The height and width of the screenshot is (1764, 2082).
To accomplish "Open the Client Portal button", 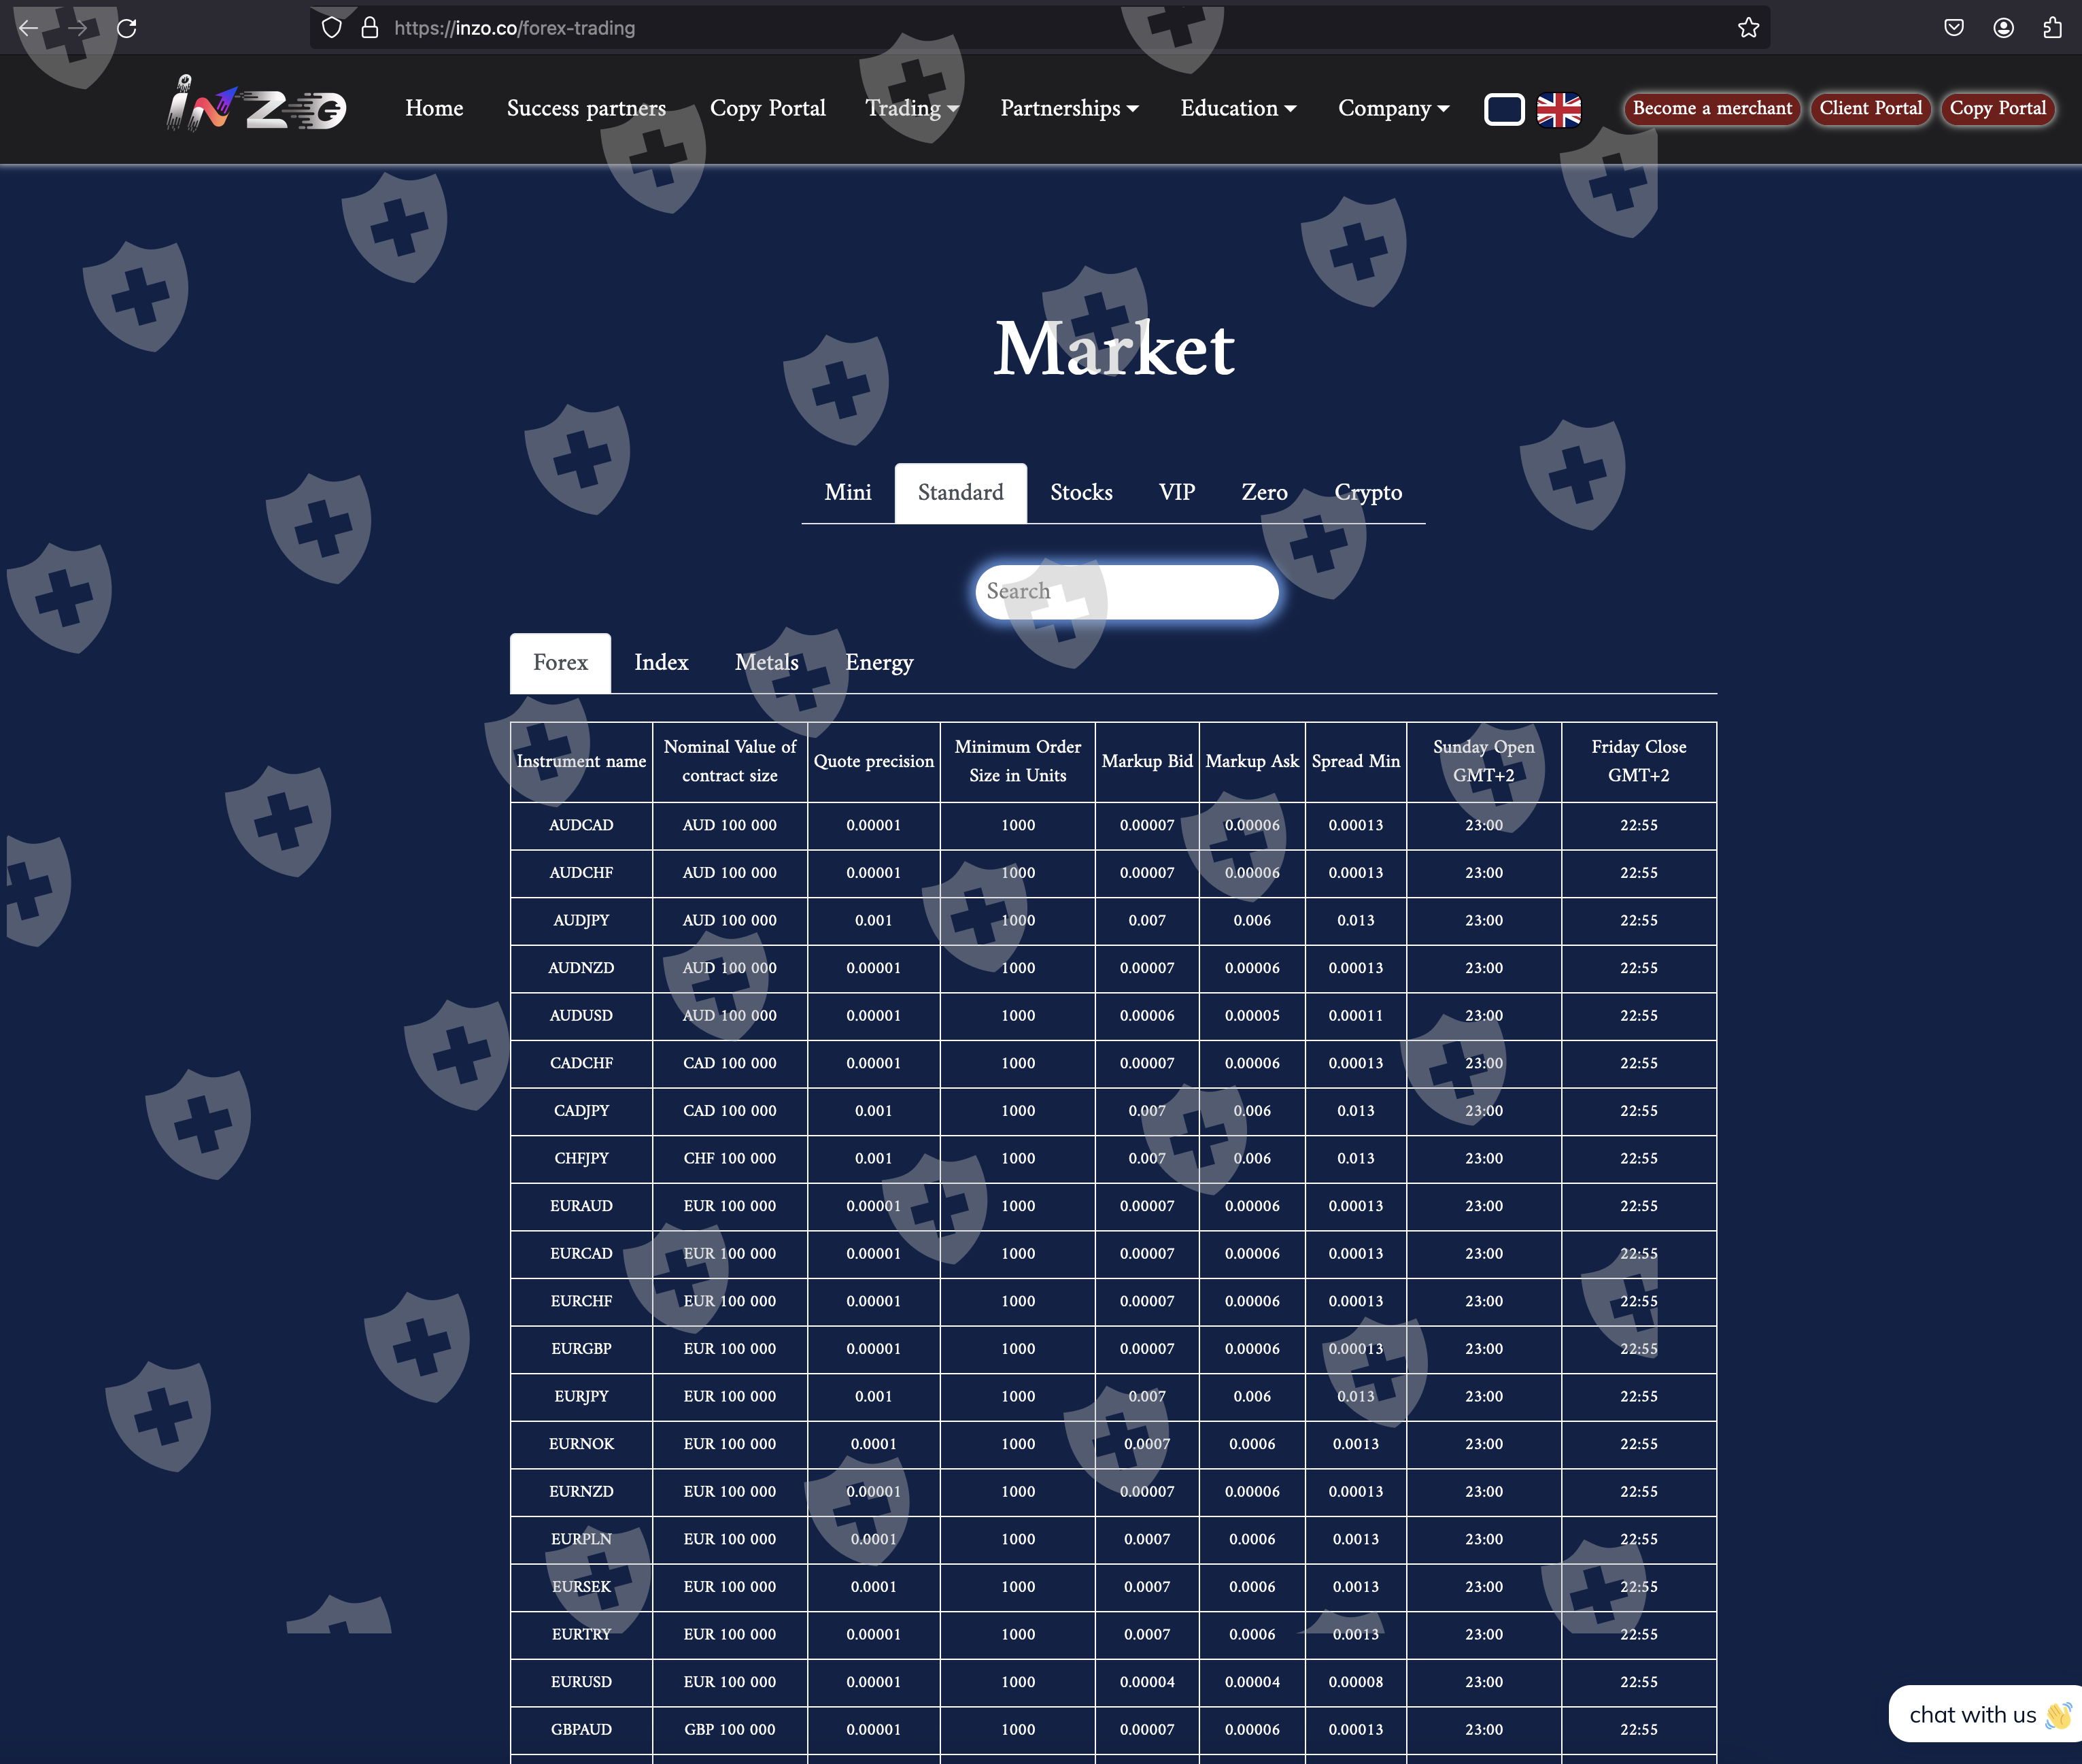I will click(x=1869, y=108).
